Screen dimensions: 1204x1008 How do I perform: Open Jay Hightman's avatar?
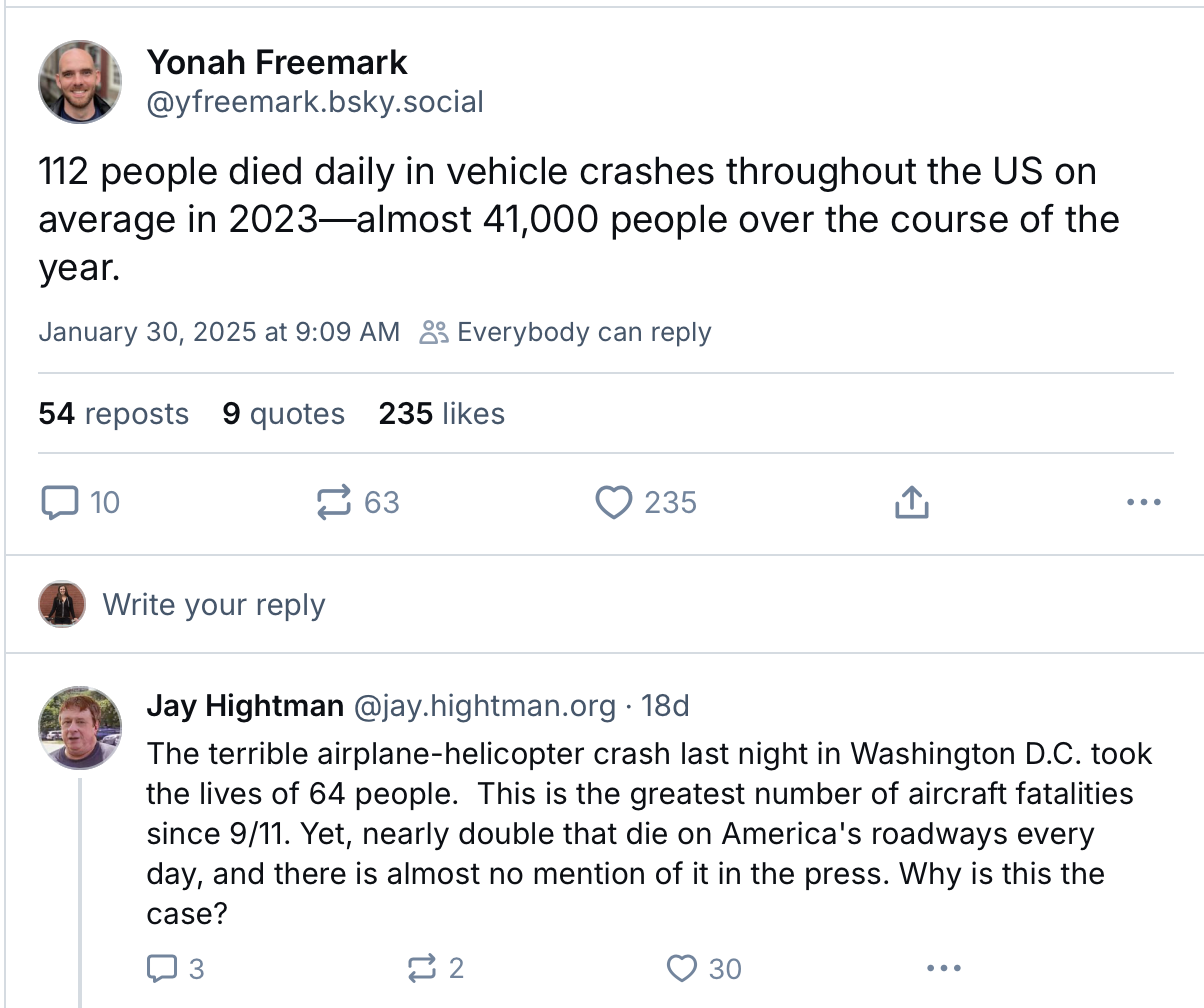tap(80, 728)
